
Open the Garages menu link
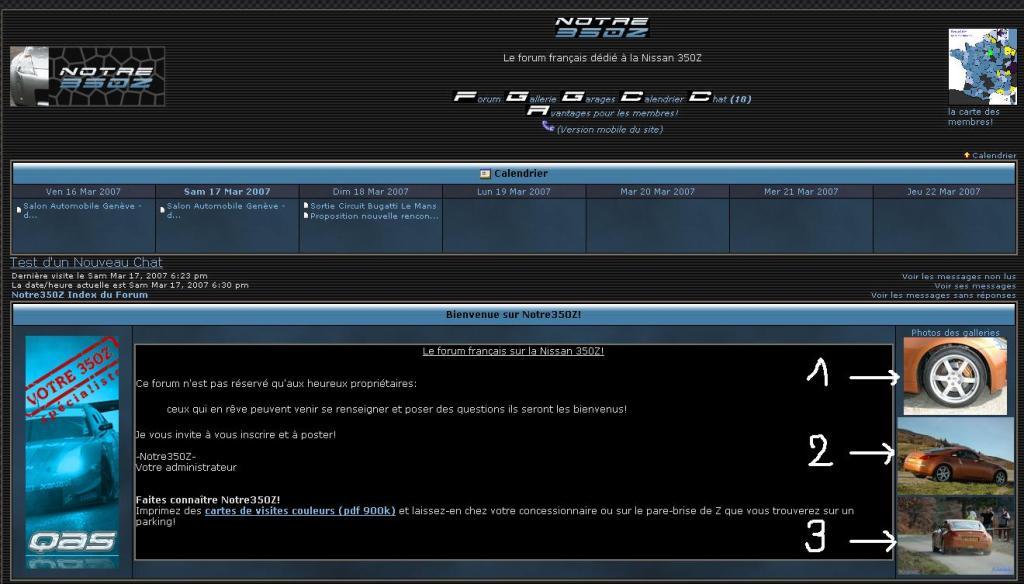(x=588, y=98)
